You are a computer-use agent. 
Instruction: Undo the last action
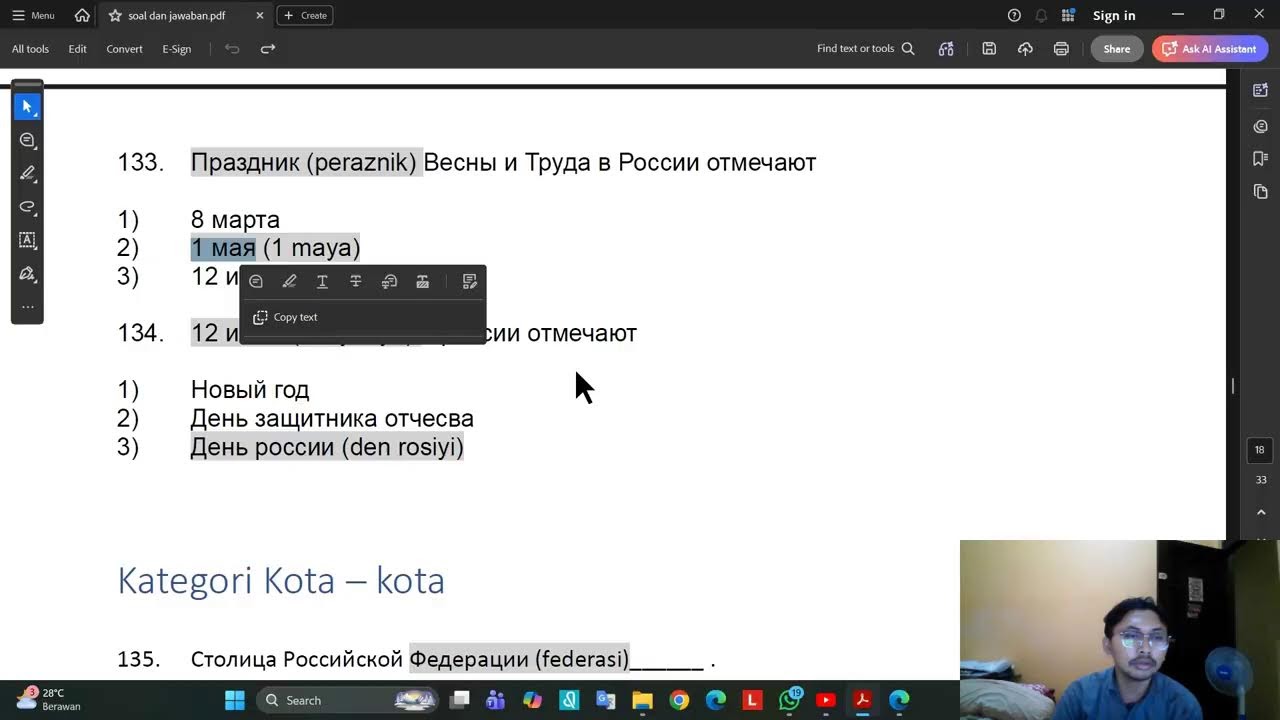tap(232, 49)
